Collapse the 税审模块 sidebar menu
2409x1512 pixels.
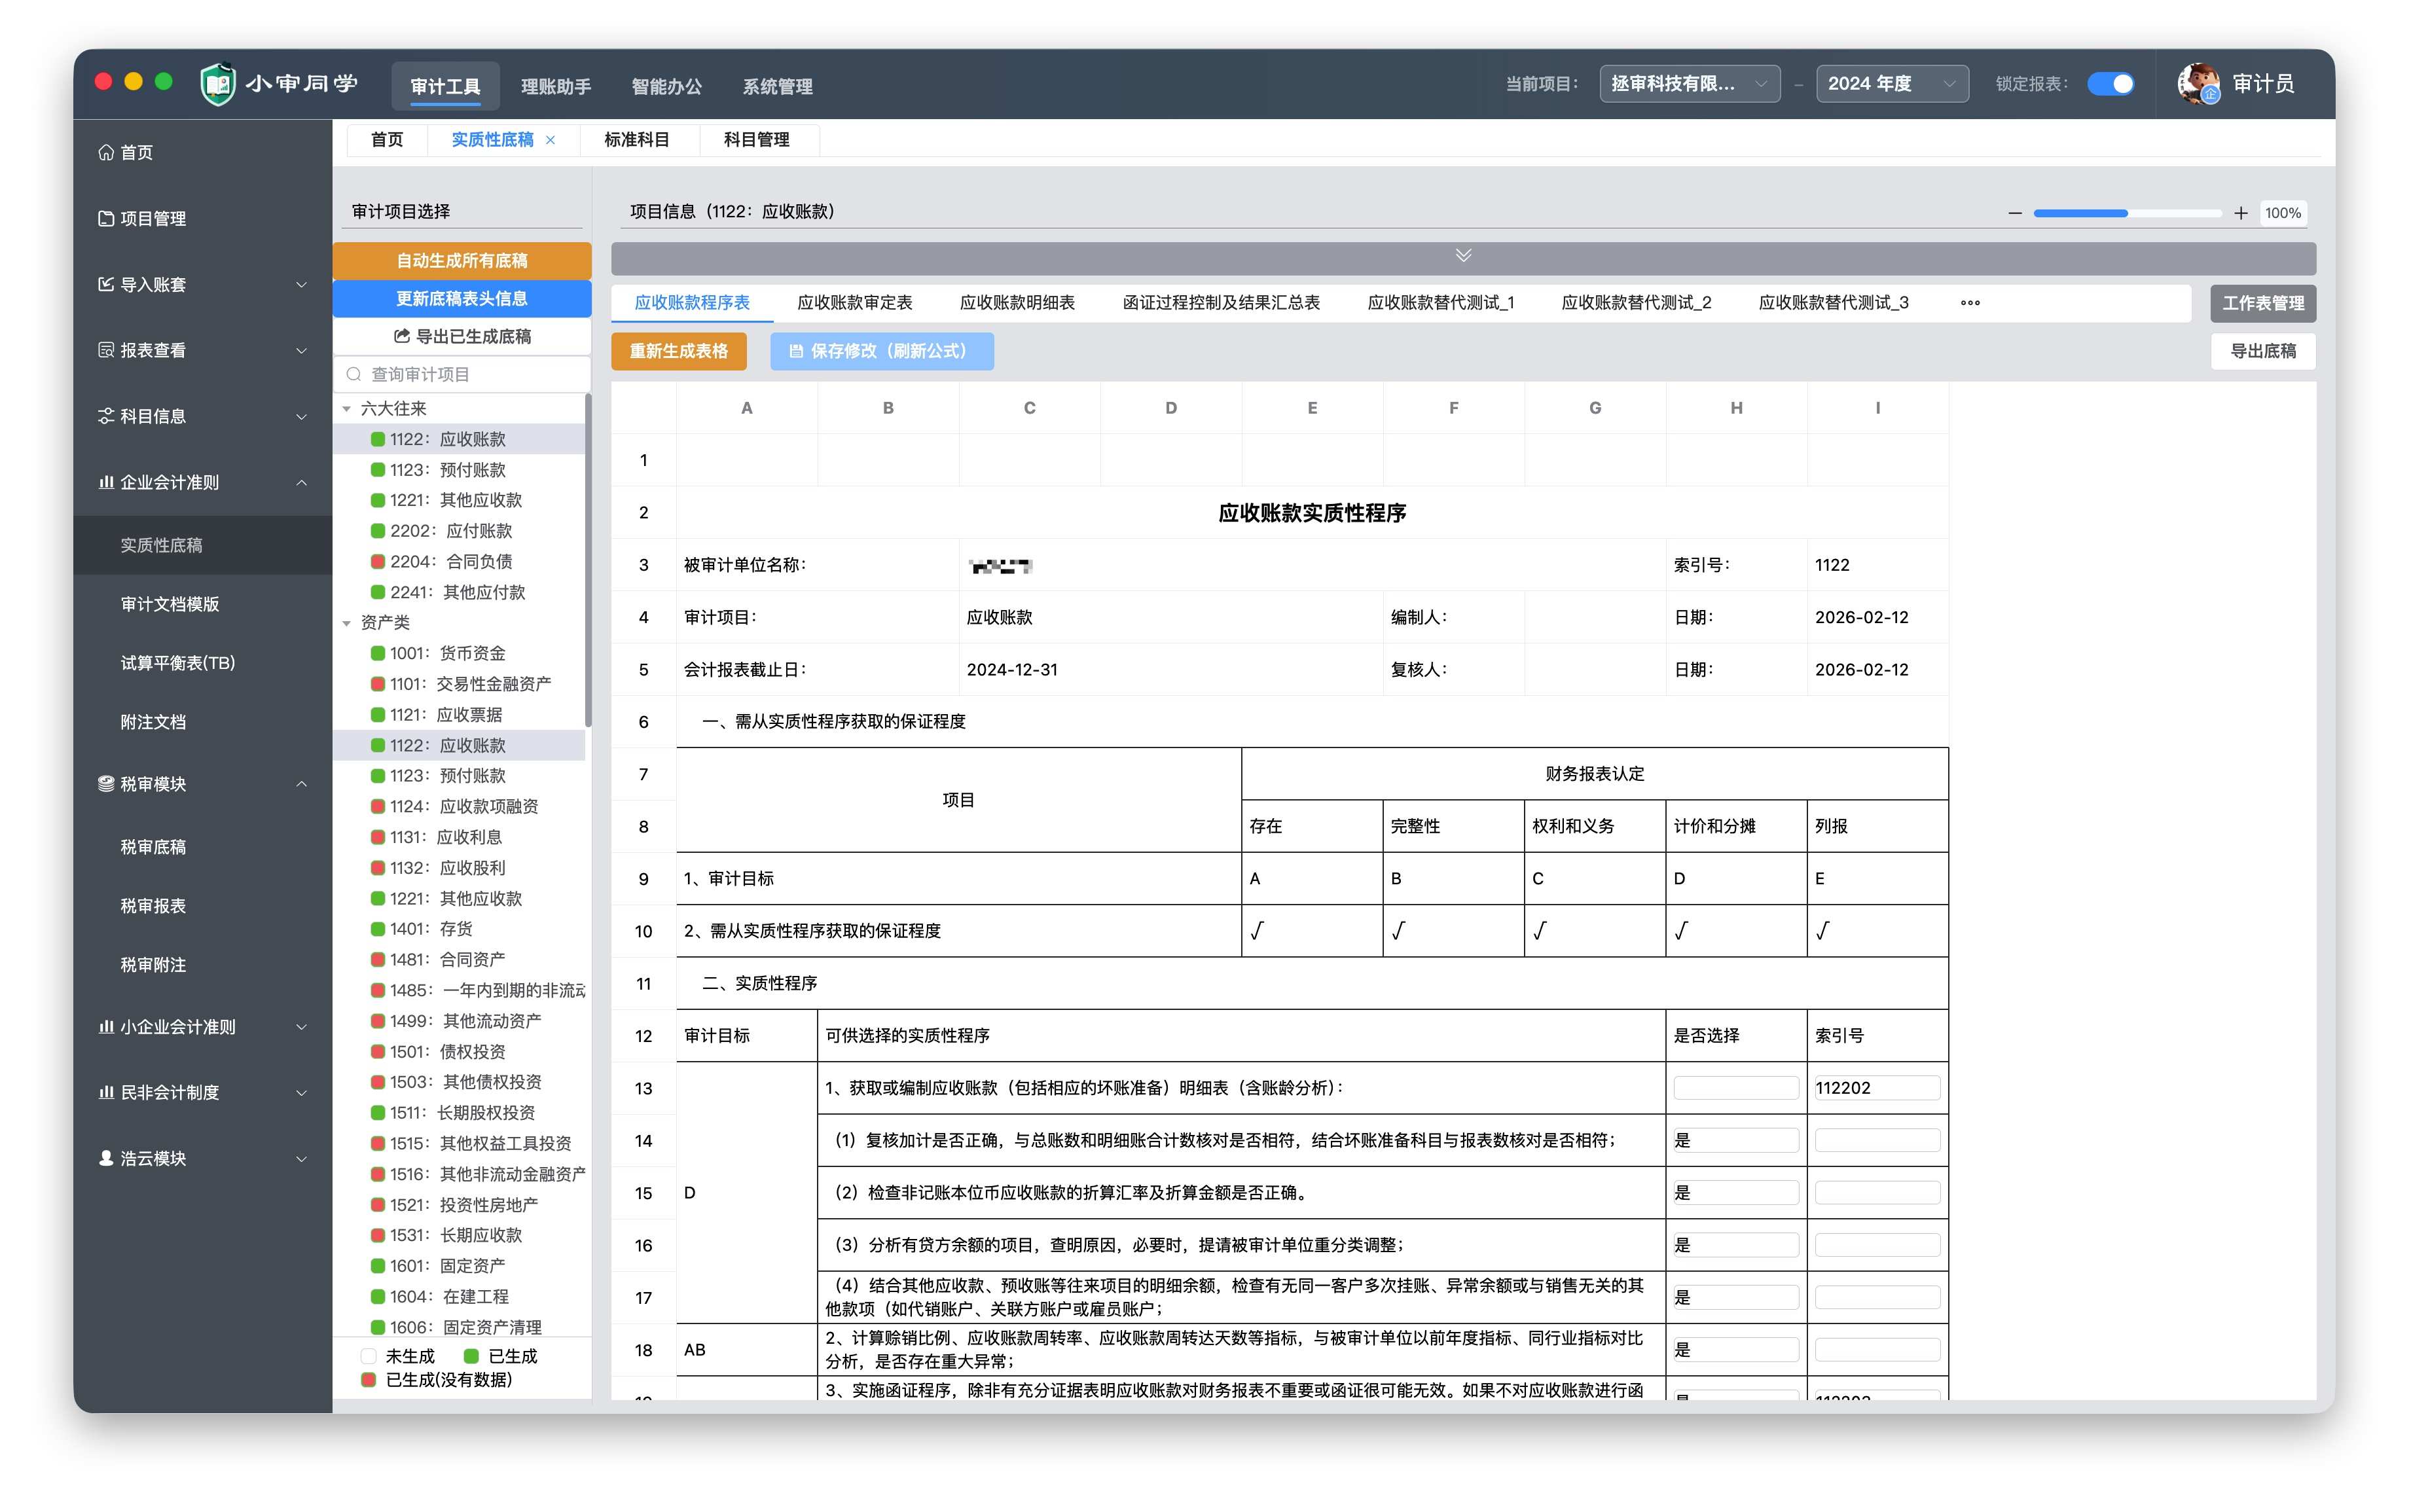(301, 784)
